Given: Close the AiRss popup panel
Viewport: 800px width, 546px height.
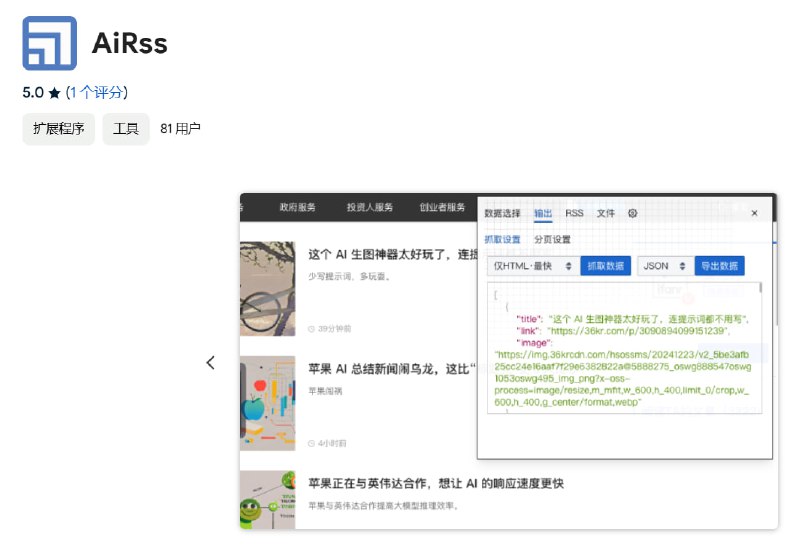Looking at the screenshot, I should 754,213.
